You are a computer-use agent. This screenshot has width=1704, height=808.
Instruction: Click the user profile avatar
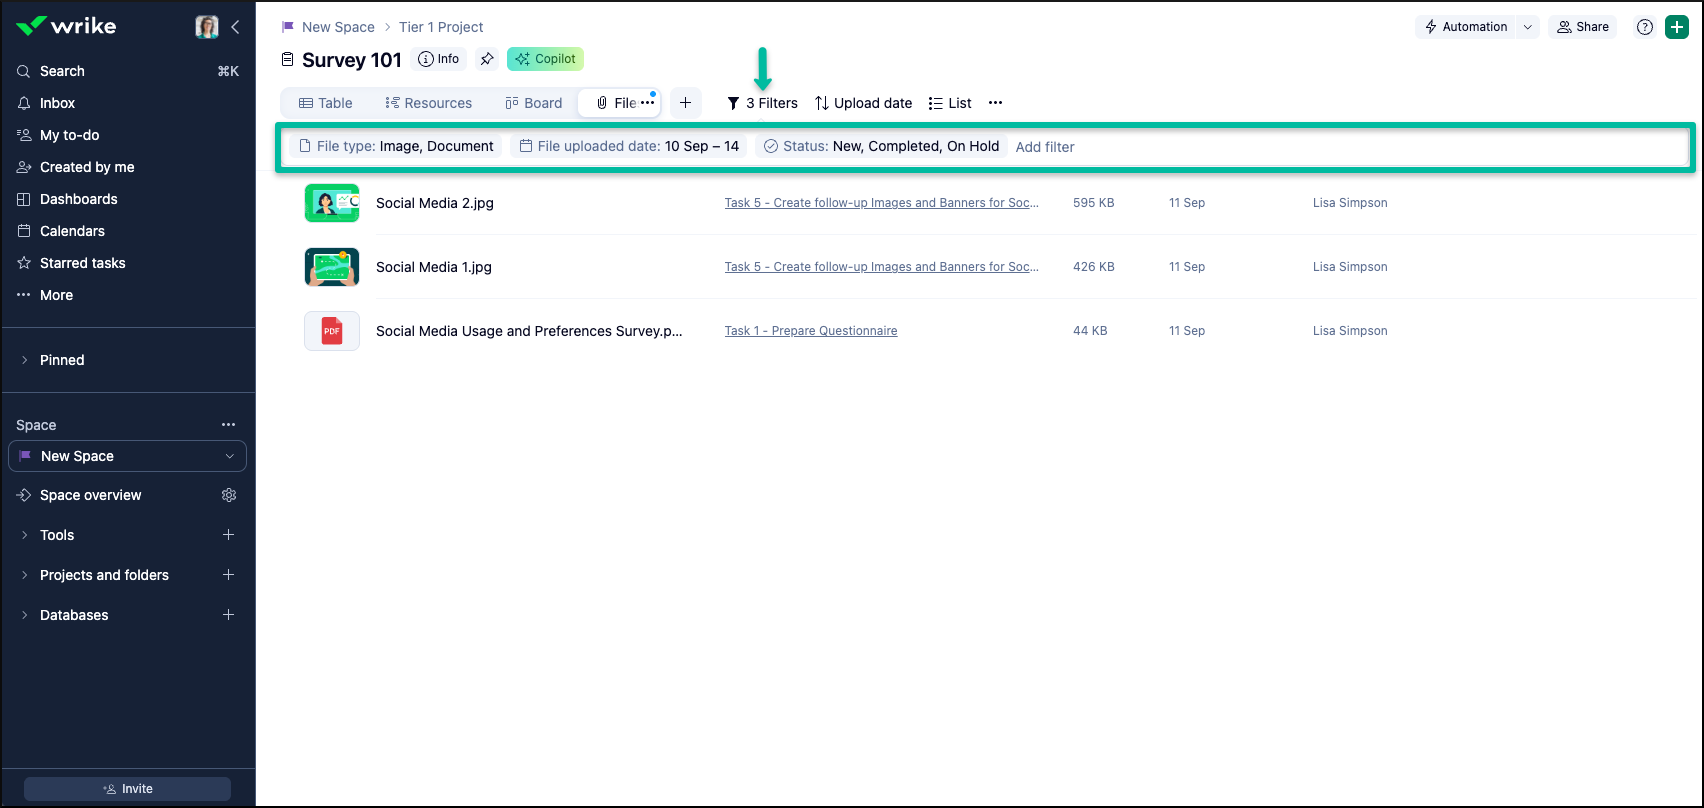[207, 27]
